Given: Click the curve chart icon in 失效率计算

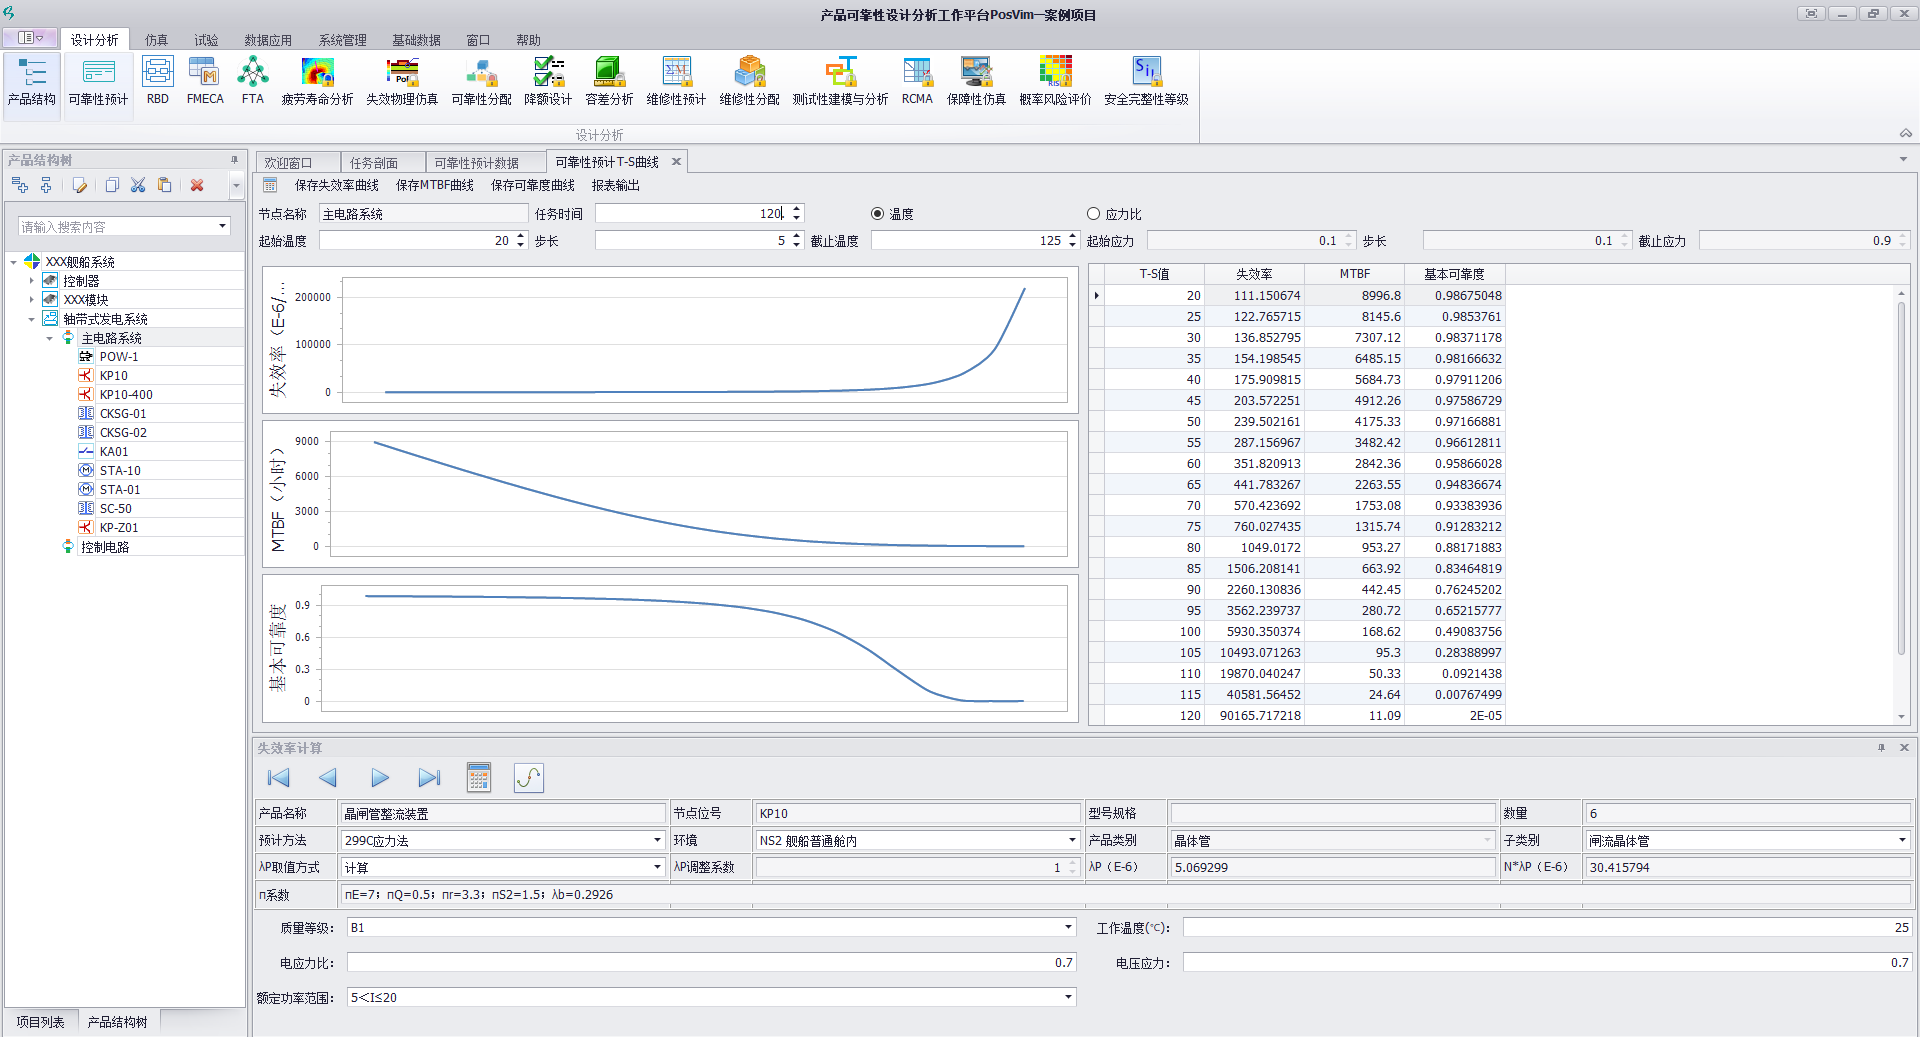Looking at the screenshot, I should point(528,778).
